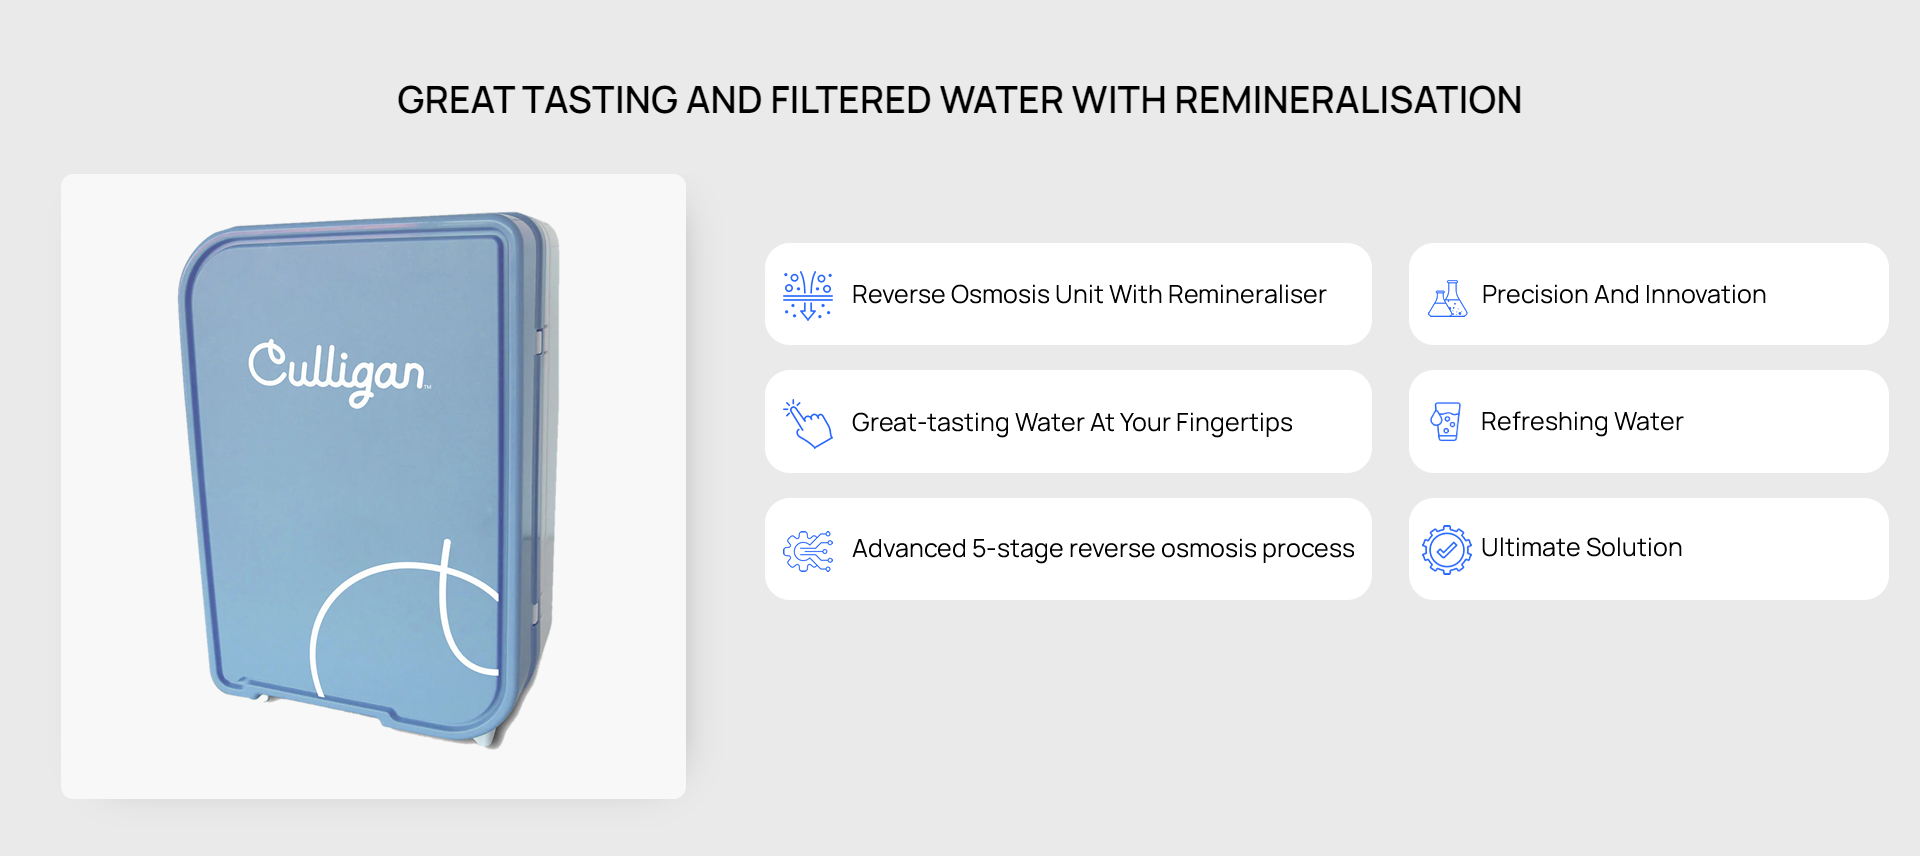Open the Precision And Innovation feature
Image resolution: width=1920 pixels, height=856 pixels.
pos(1648,294)
